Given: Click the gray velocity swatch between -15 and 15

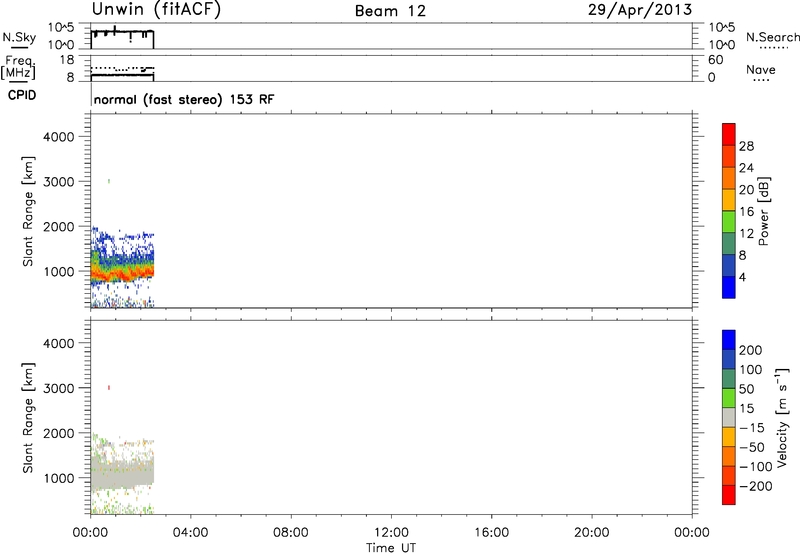Looking at the screenshot, I should (729, 417).
